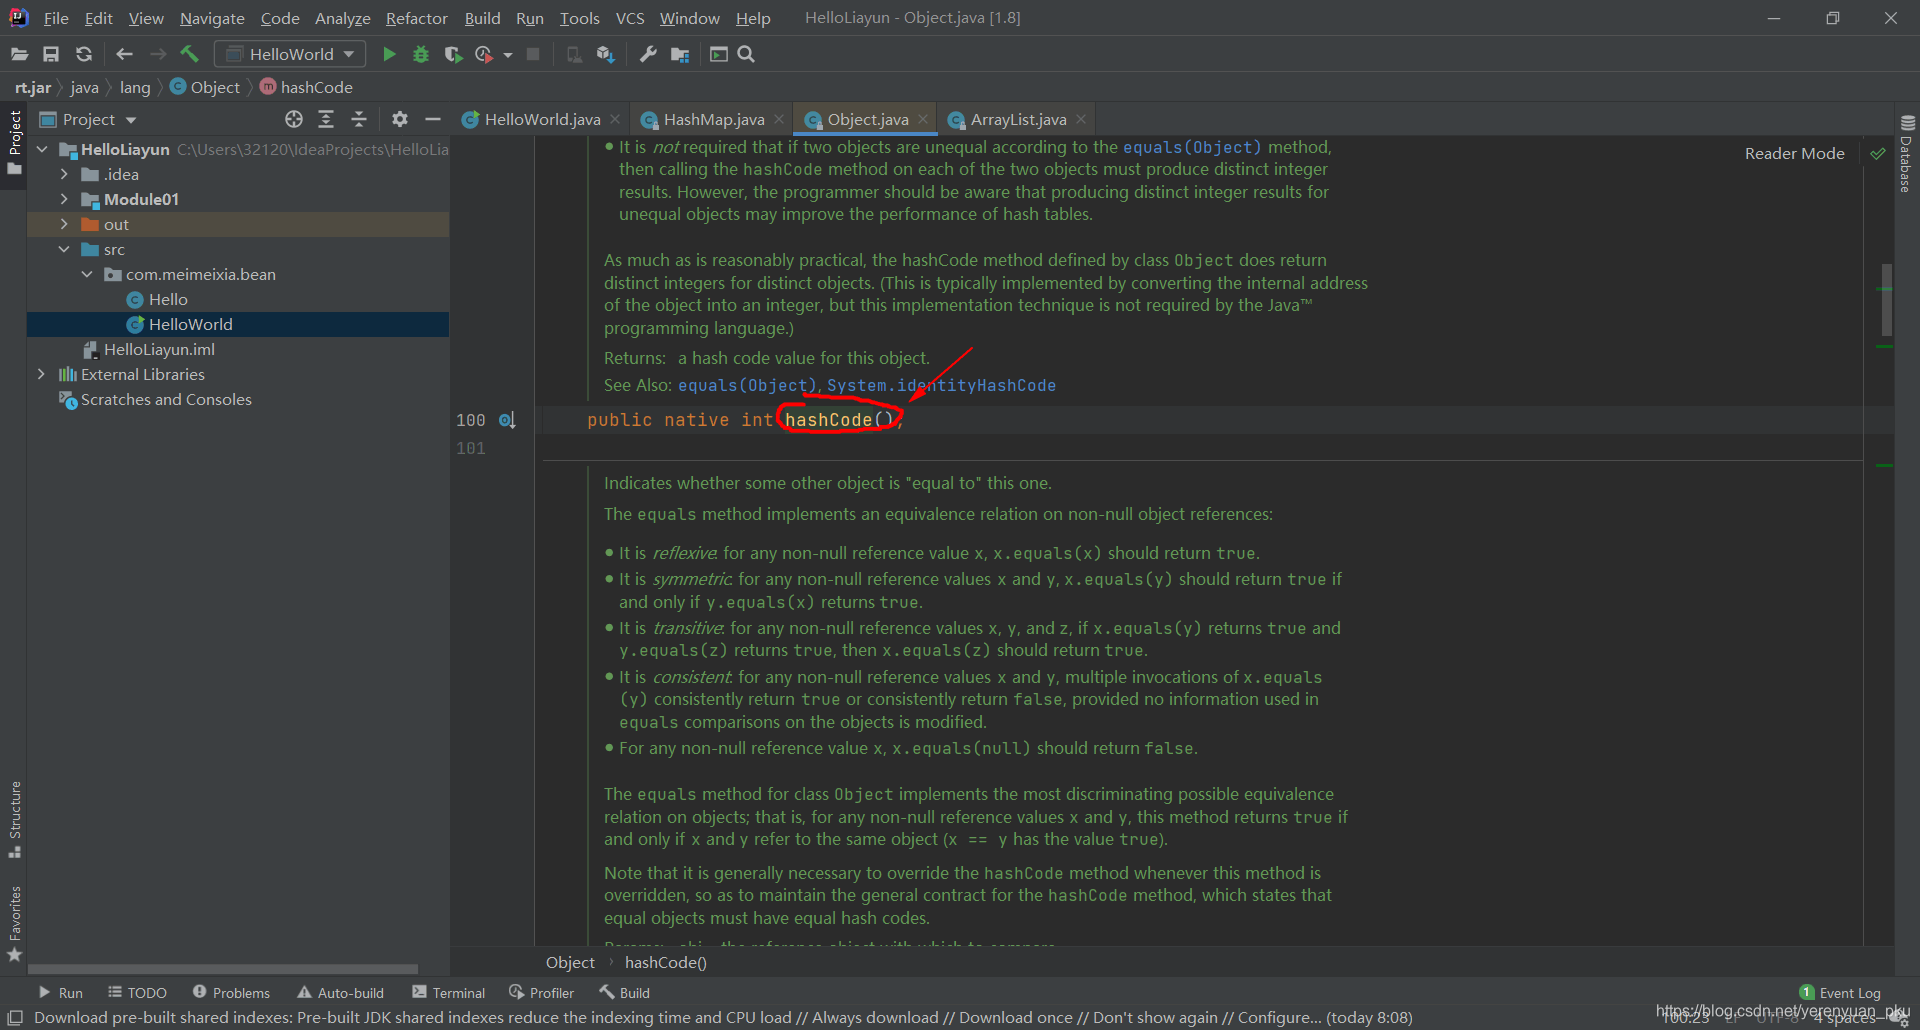
Task: Select Hello class in project tree
Action: pos(168,299)
